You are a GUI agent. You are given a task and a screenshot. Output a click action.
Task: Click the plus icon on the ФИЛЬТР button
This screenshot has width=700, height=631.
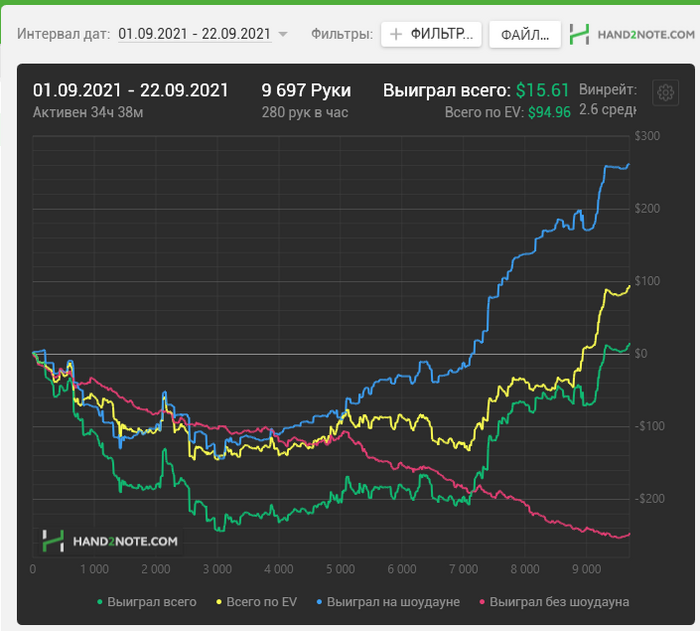point(396,34)
